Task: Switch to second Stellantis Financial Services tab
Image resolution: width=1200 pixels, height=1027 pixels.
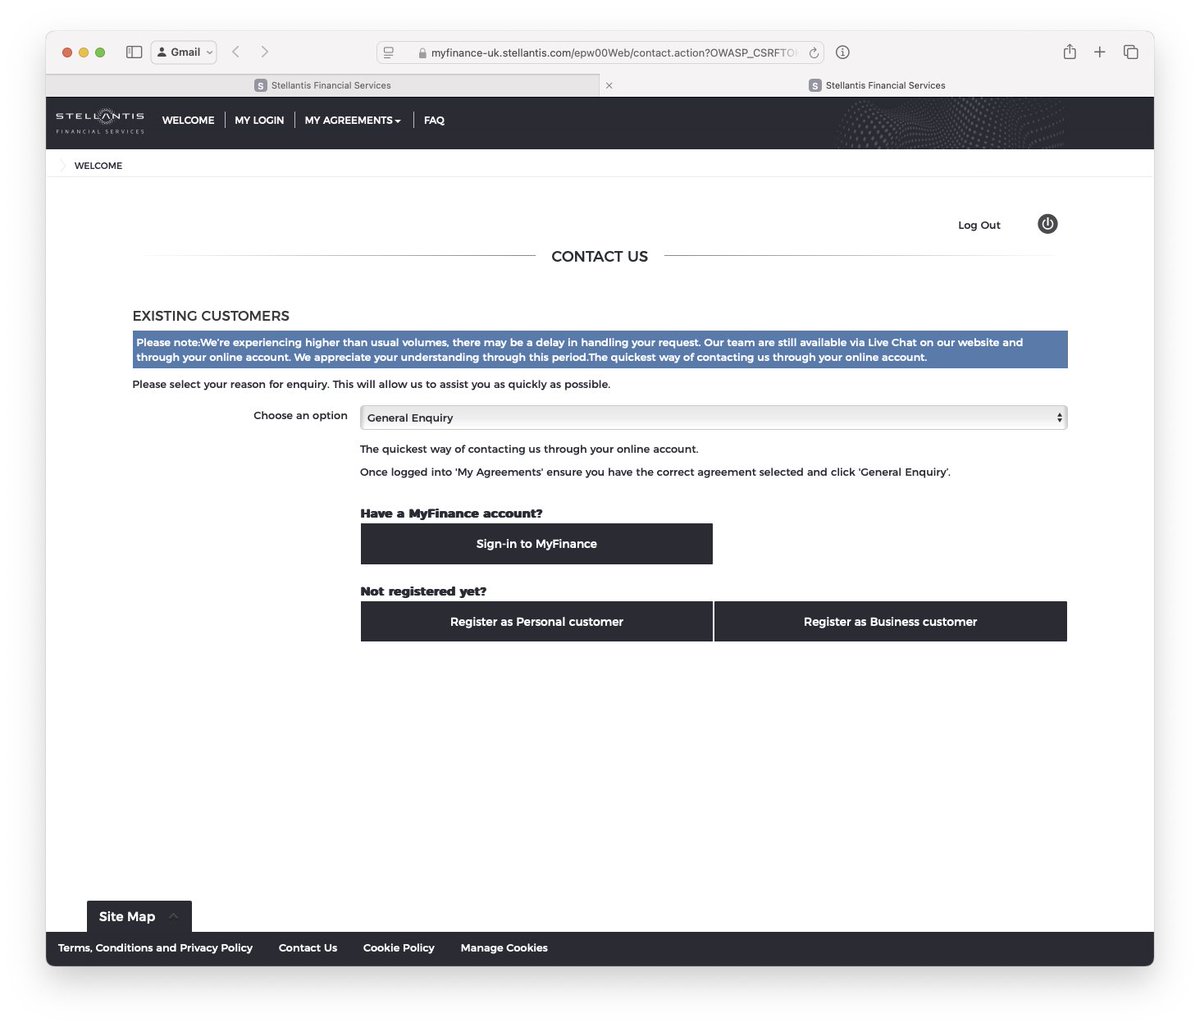Action: pyautogui.click(x=877, y=85)
